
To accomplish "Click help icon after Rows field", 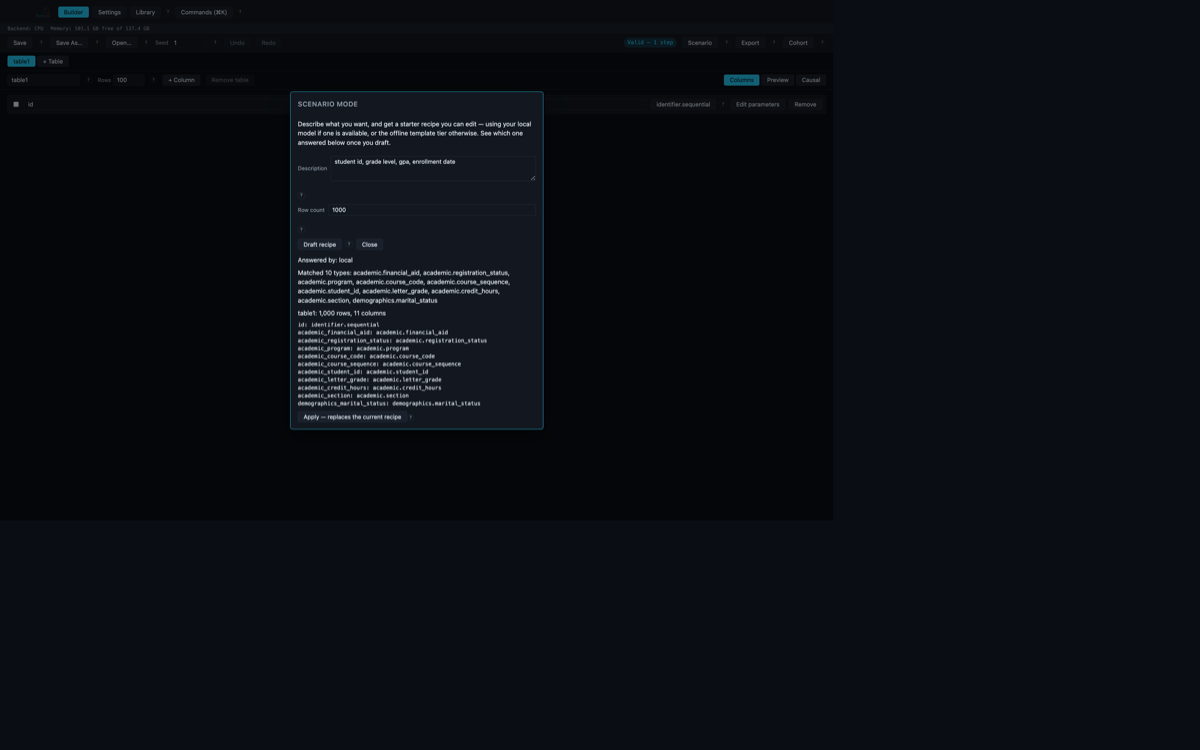I will tap(153, 80).
